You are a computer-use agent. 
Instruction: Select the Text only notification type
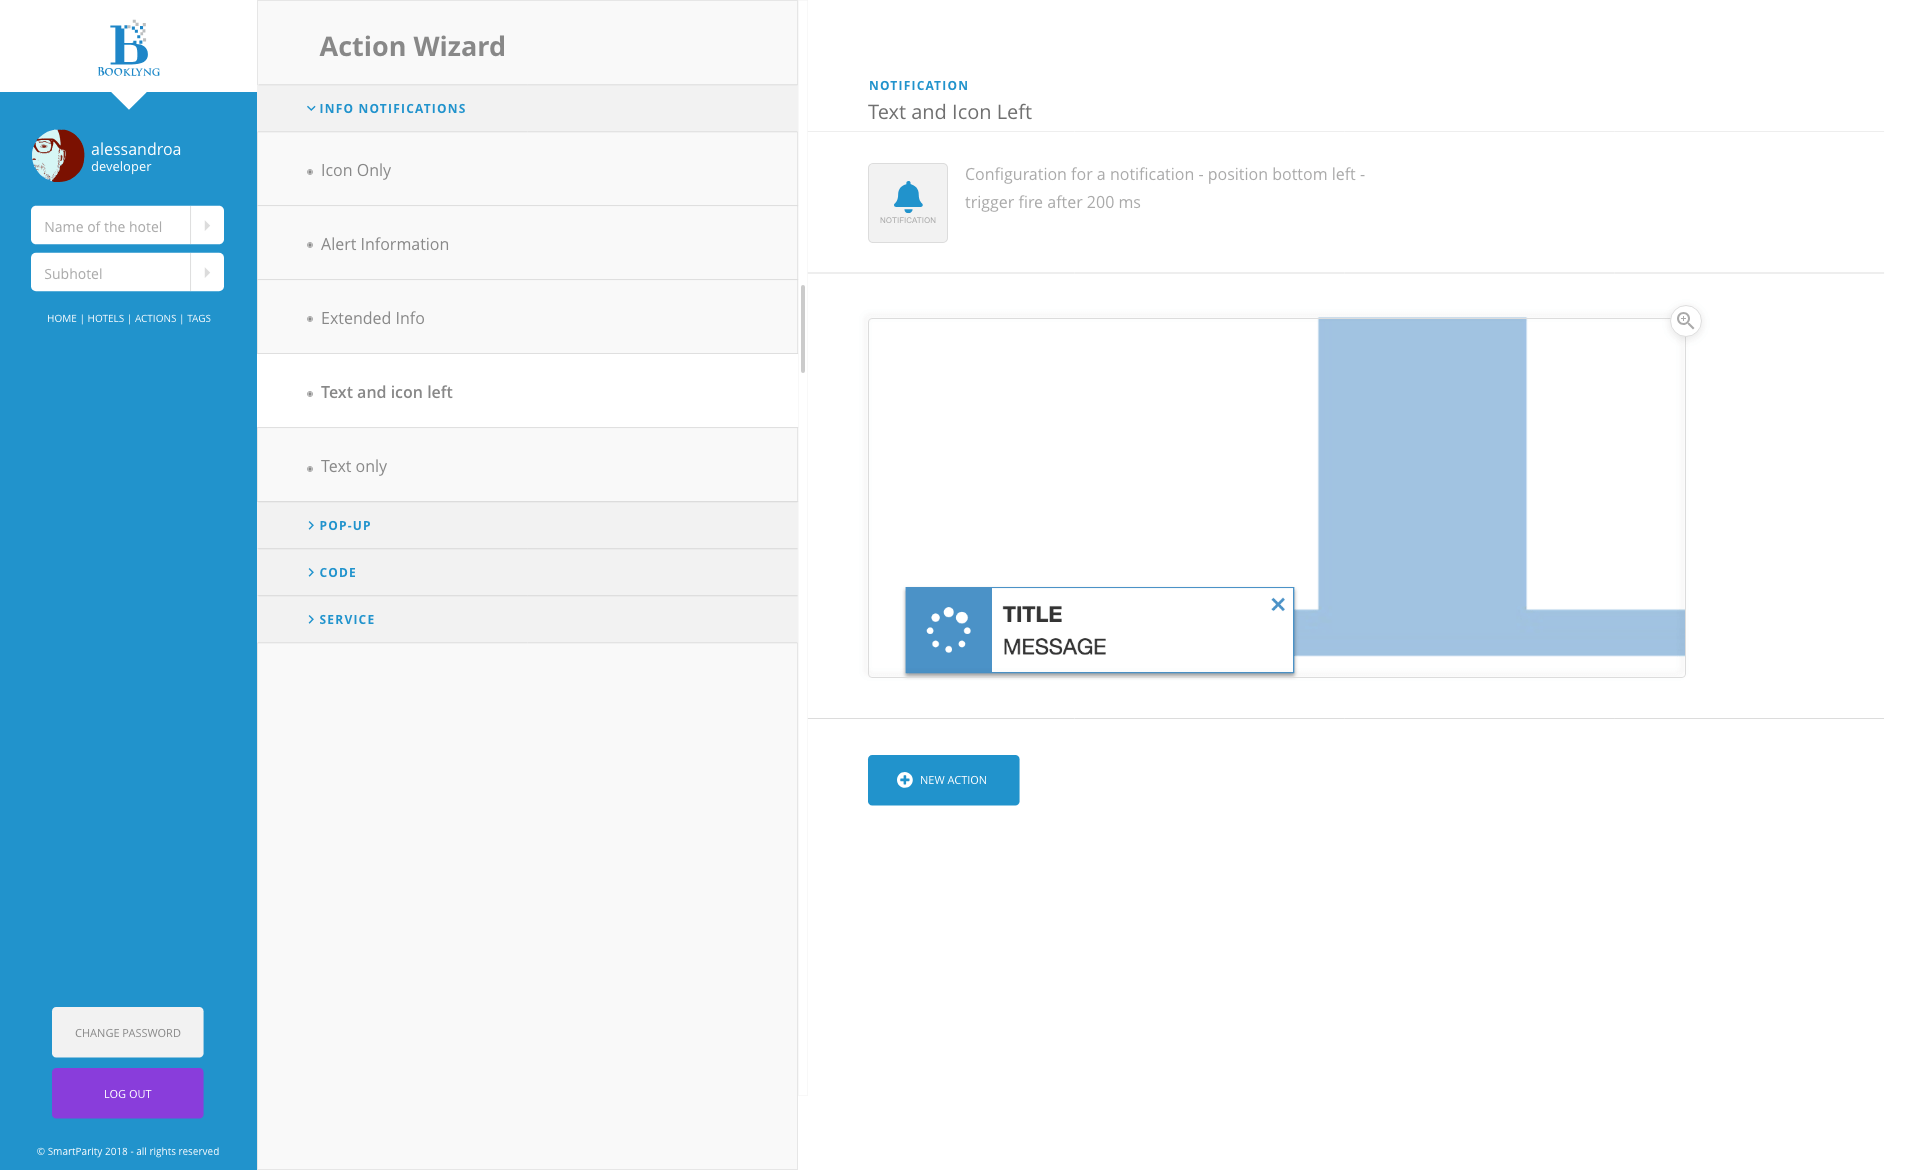(x=352, y=465)
